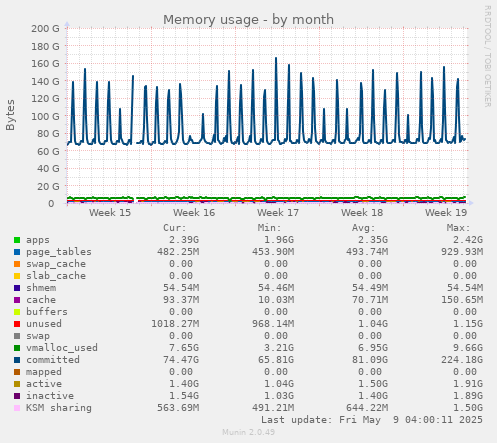
Task: Click KSM sharing average '644.22M'
Action: click(367, 408)
